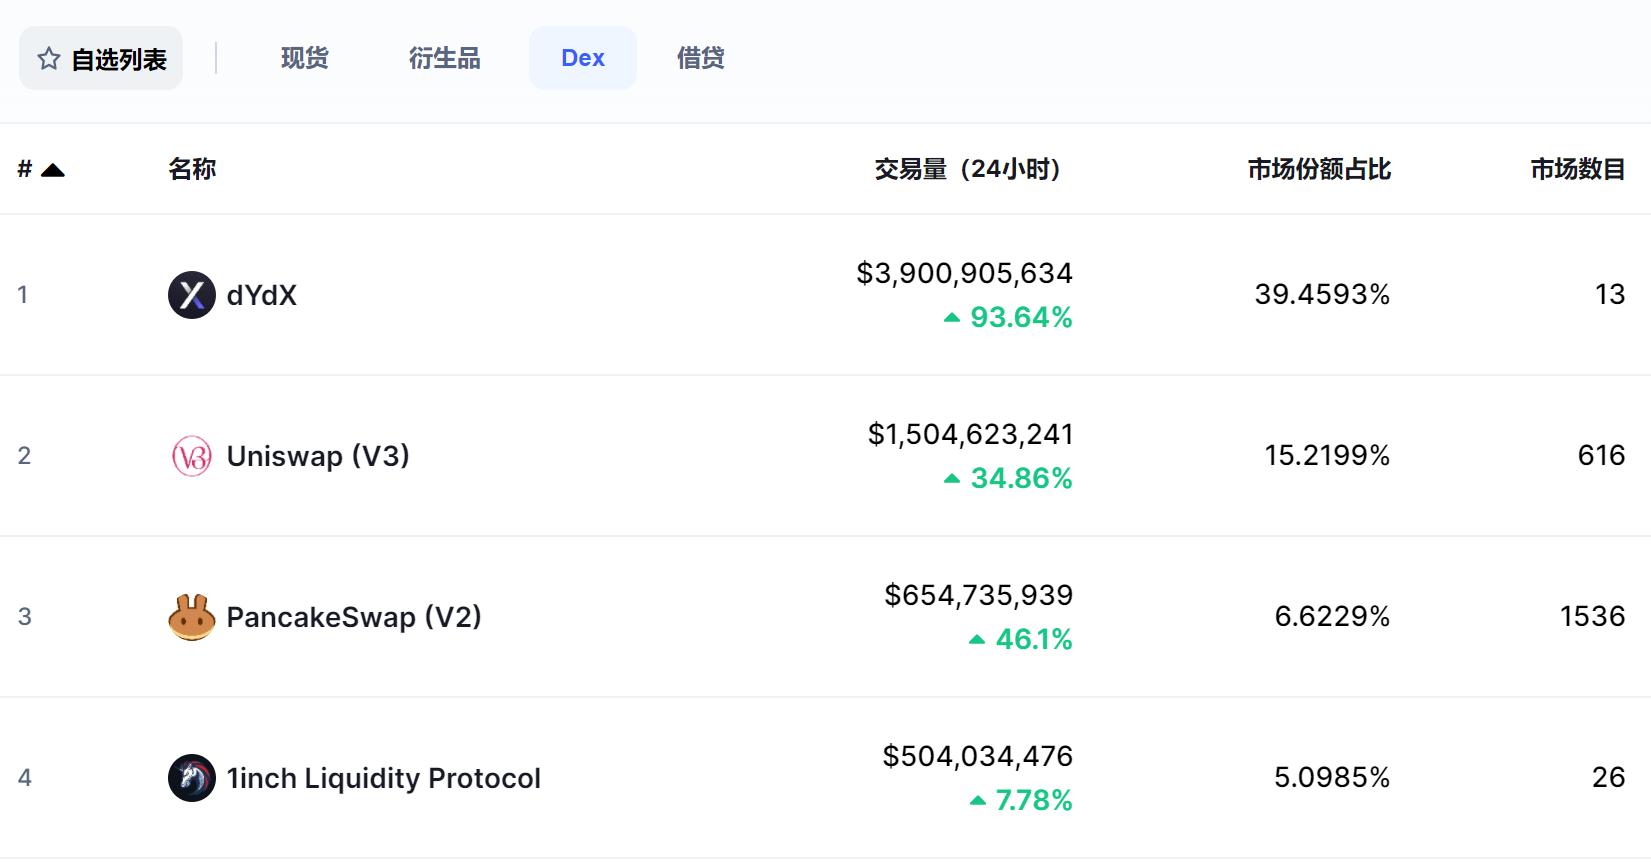Sort by rank using # arrow
This screenshot has width=1651, height=867.
tap(53, 170)
